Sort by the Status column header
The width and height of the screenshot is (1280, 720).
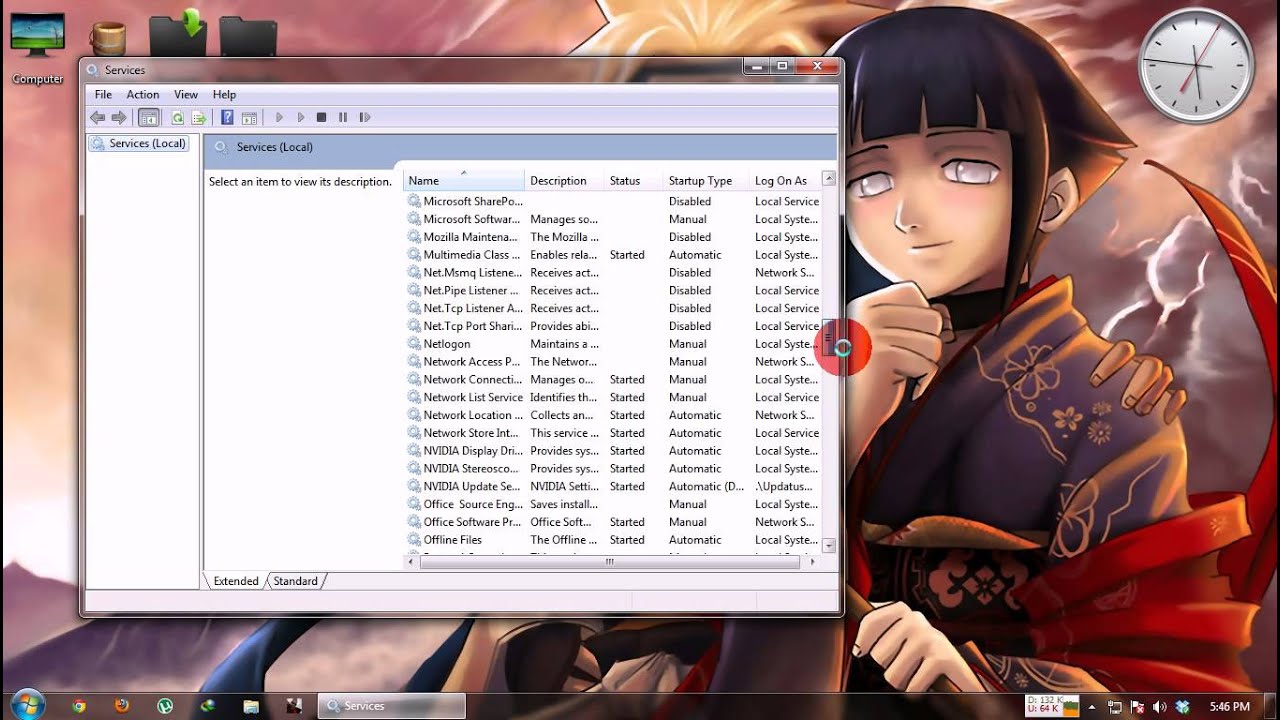click(633, 181)
